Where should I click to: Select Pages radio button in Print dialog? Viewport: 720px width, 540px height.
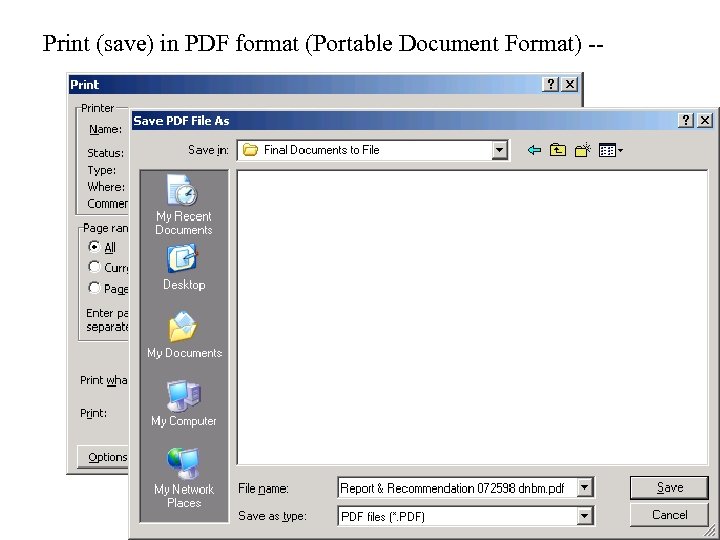[x=94, y=288]
